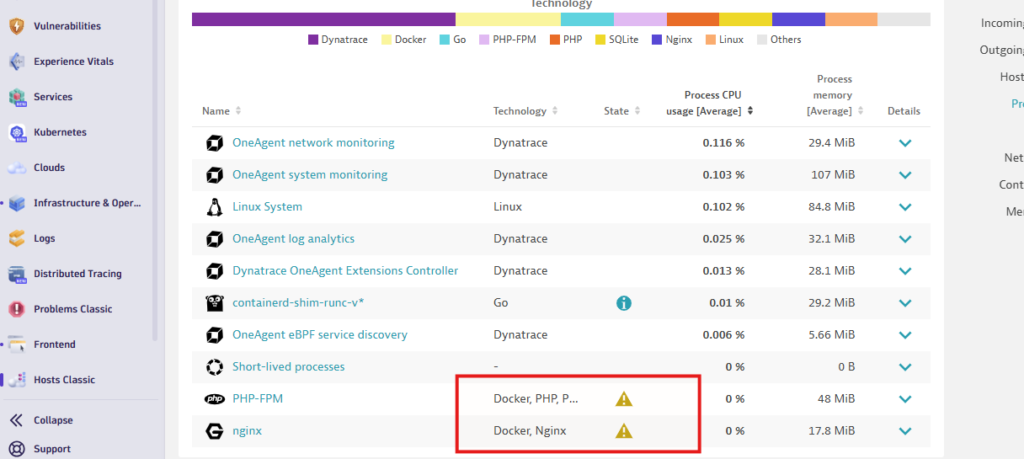The height and width of the screenshot is (459, 1024).
Task: Open the Short-lived processes link
Action: pyautogui.click(x=288, y=367)
